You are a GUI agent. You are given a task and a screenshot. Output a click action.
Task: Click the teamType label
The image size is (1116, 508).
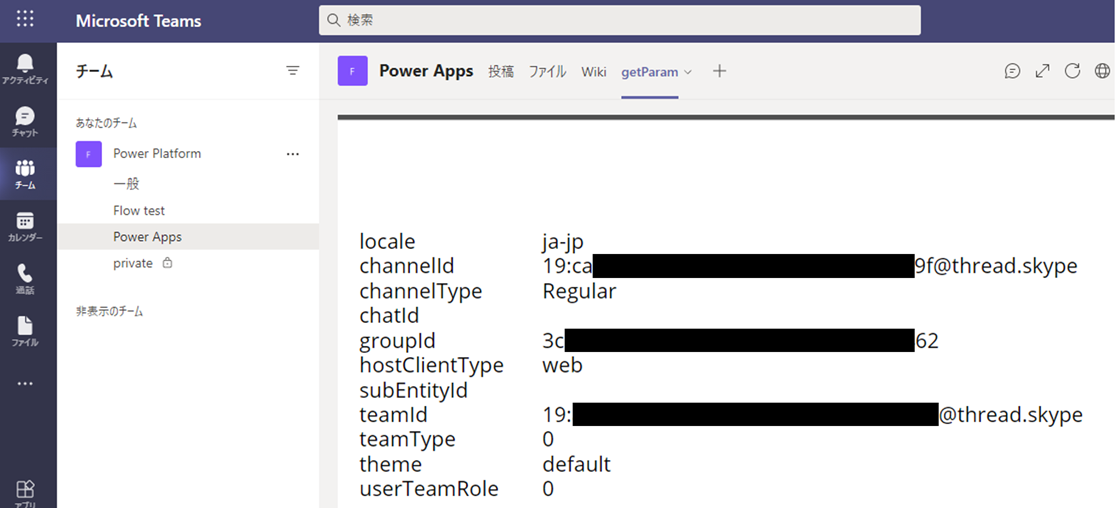coord(407,440)
